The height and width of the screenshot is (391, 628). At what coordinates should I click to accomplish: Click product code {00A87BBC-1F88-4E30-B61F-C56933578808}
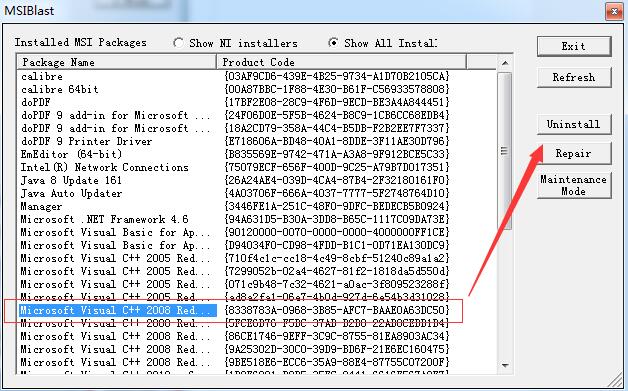coord(337,89)
